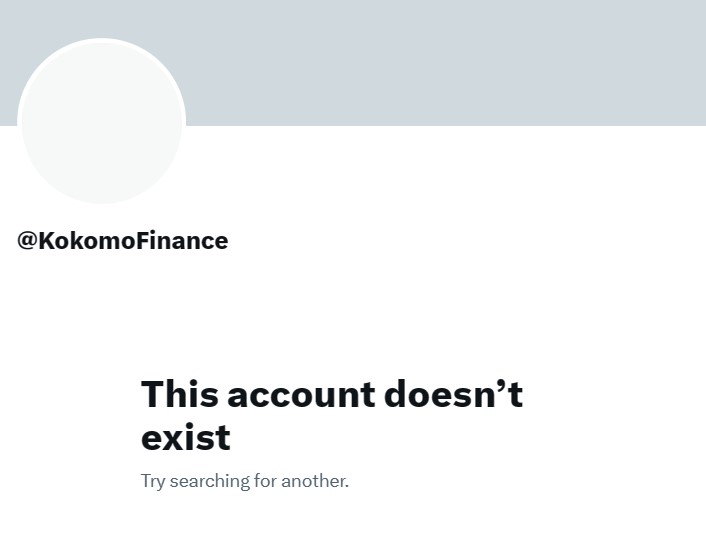Click the word "exist" in the heading
This screenshot has height=538, width=706.
pyautogui.click(x=186, y=437)
